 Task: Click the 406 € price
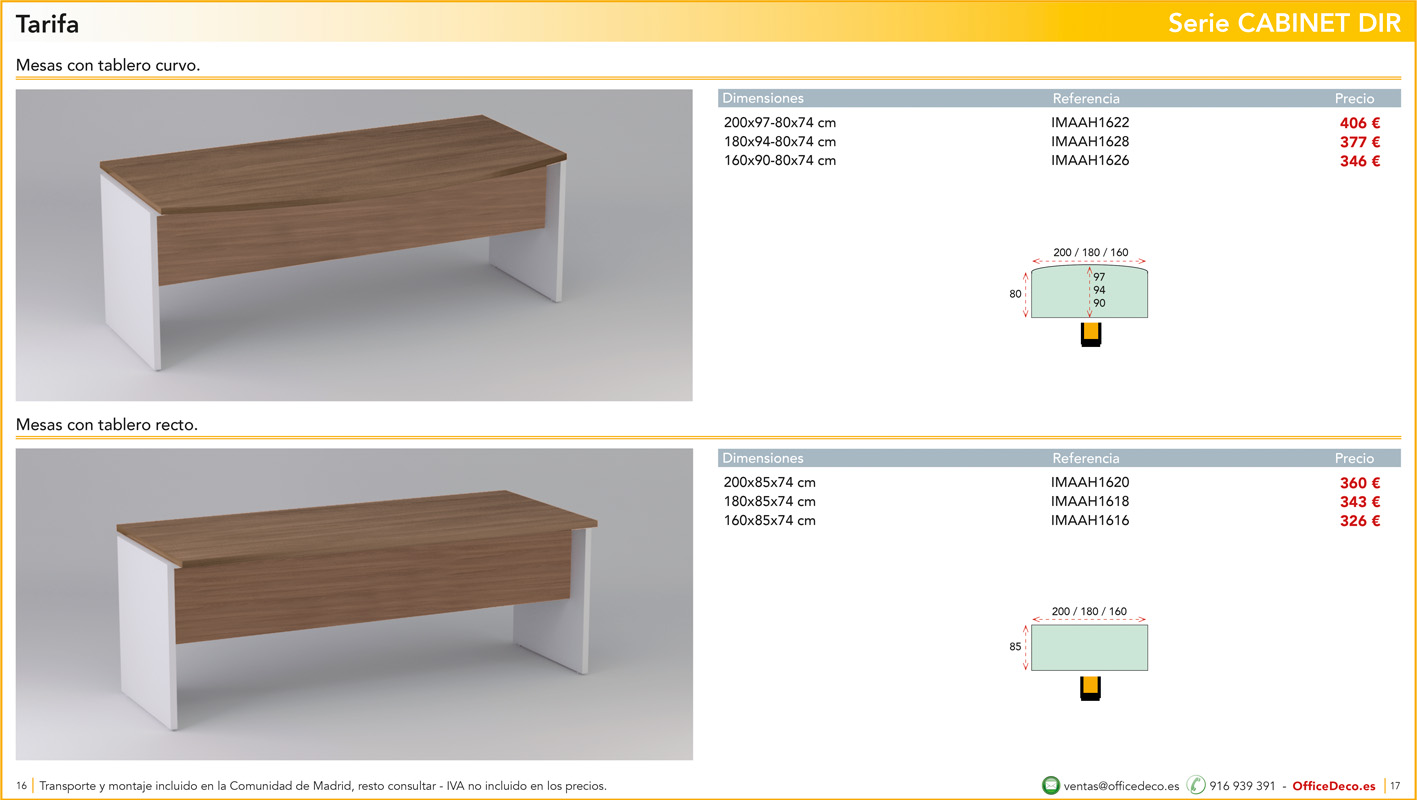tap(1360, 123)
